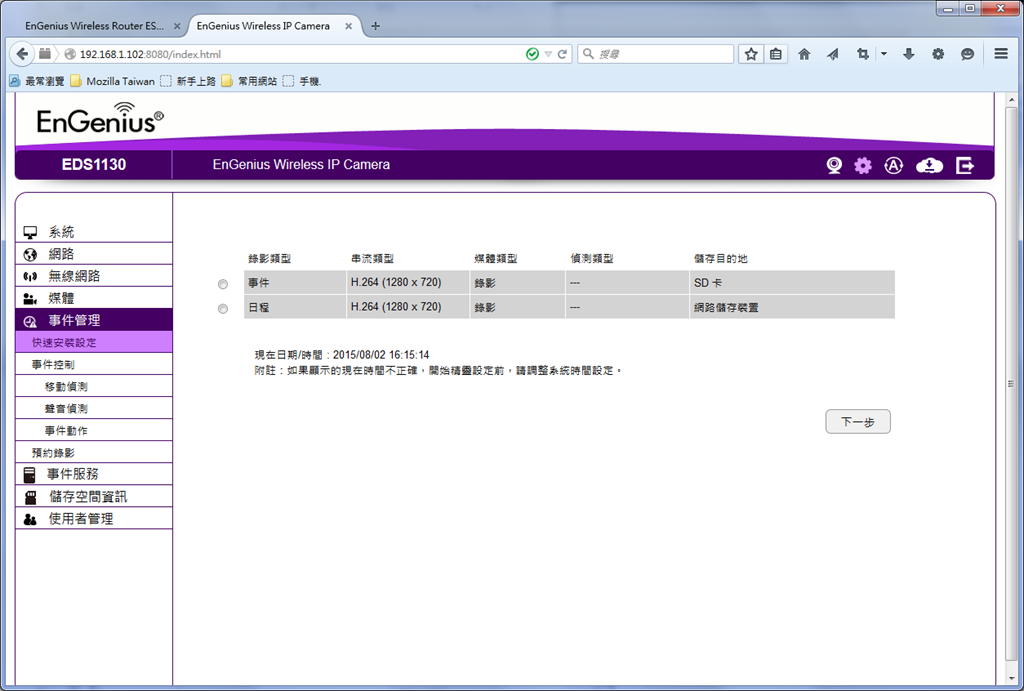Open 預約錄影 in the sidebar
The image size is (1024, 691).
tap(94, 453)
